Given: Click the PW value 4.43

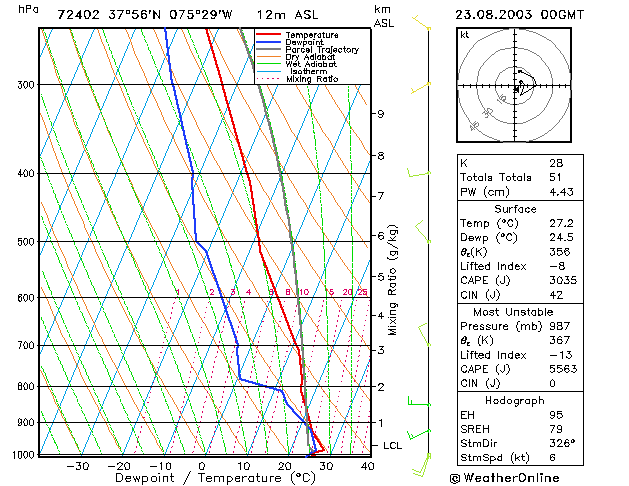Looking at the screenshot, I should point(561,192).
